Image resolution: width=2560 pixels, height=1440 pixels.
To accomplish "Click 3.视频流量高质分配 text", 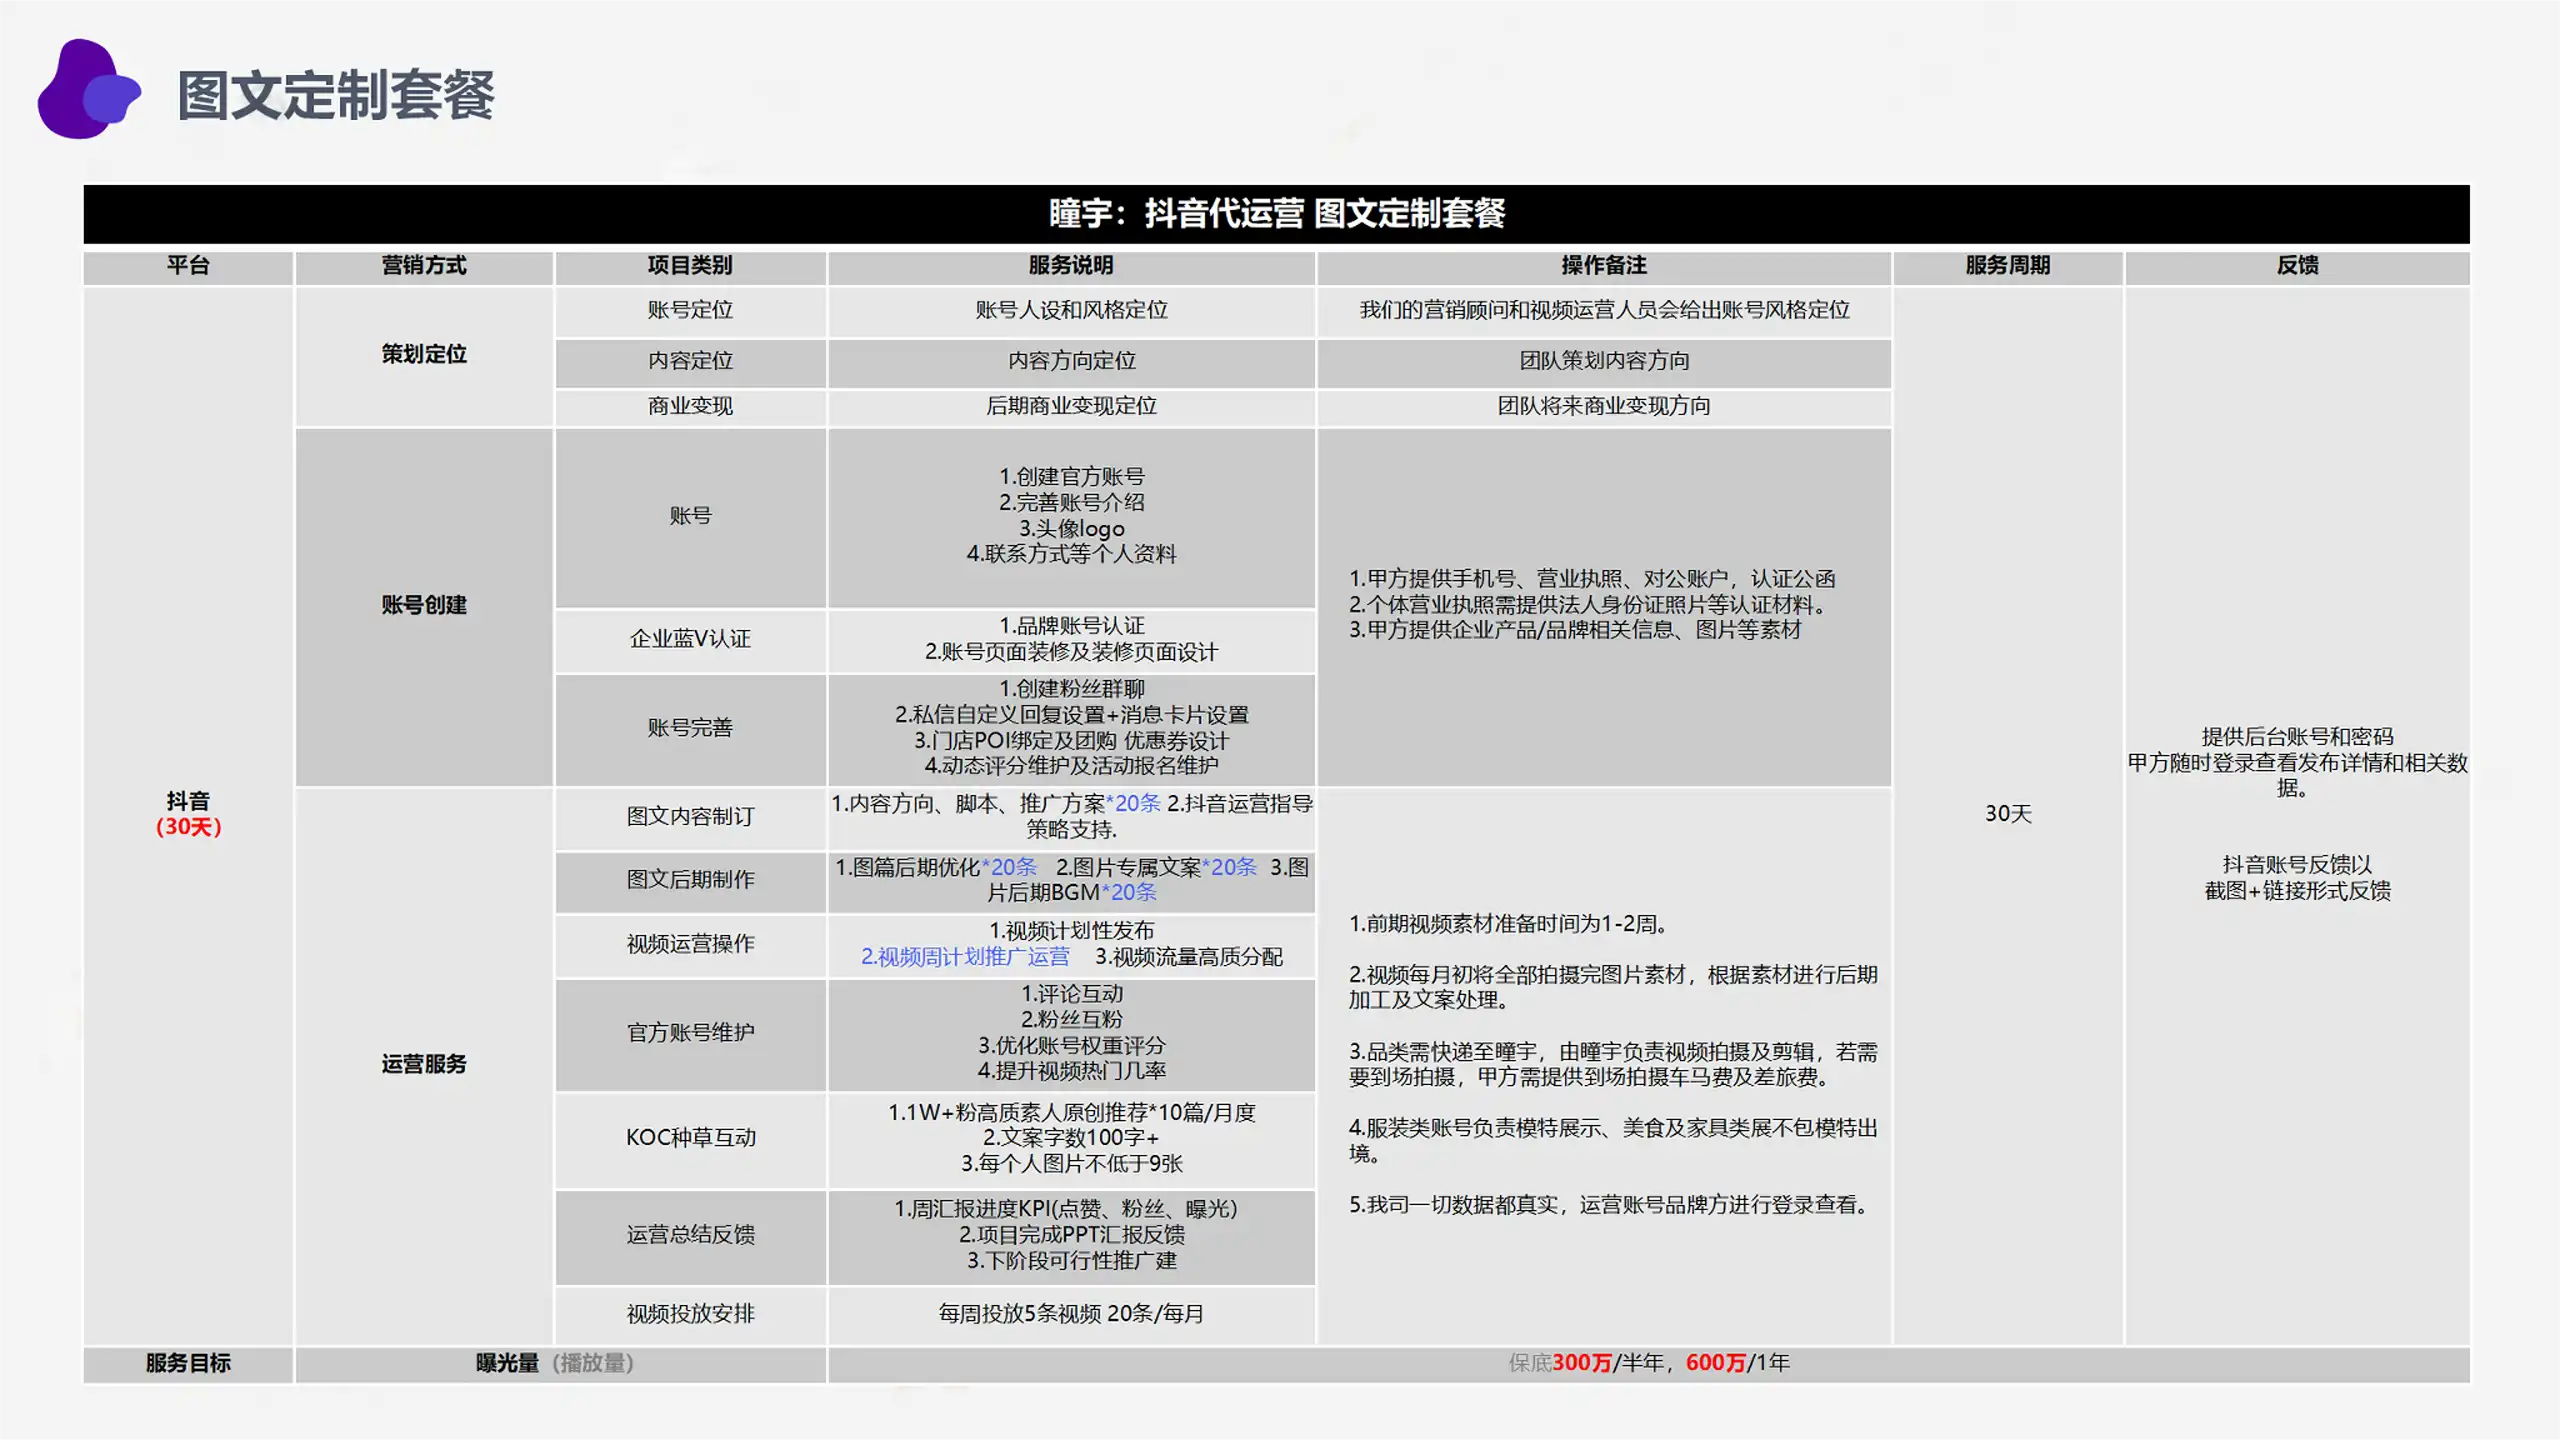I will point(1189,958).
